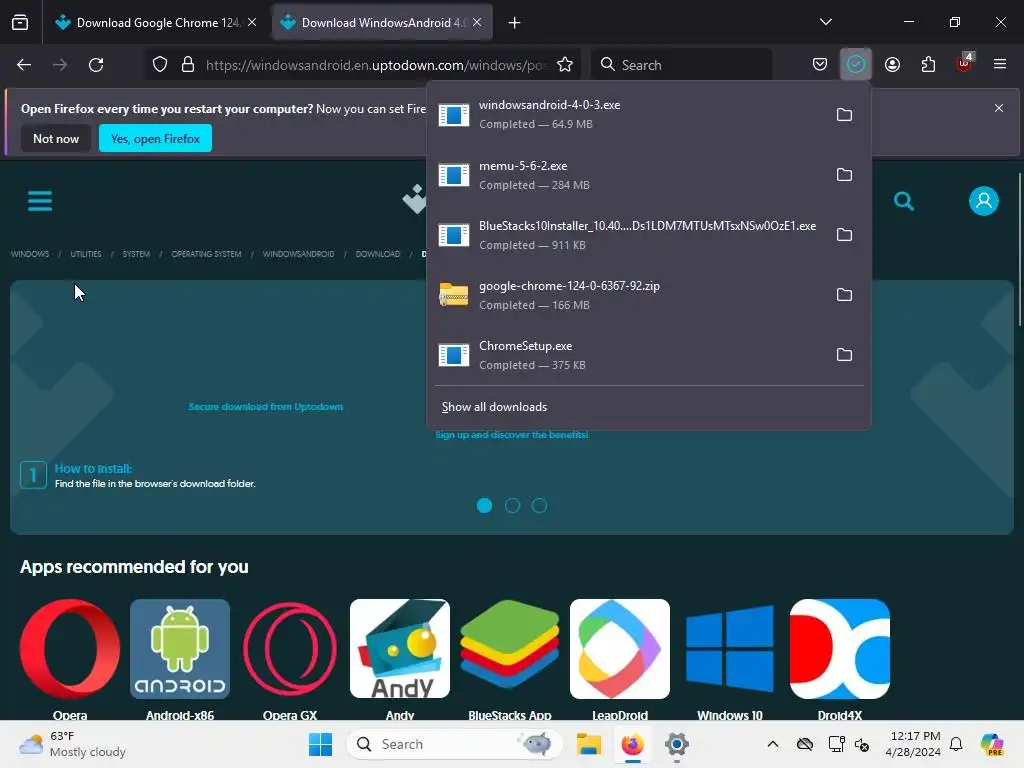Image resolution: width=1024 pixels, height=768 pixels.
Task: Open the Windows 10 app icon
Action: [730, 649]
